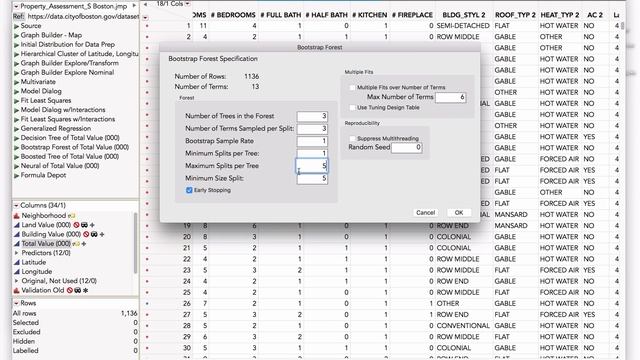Click the HEAT_TYP 2 column header
This screenshot has height=360, width=640.
(x=560, y=15)
